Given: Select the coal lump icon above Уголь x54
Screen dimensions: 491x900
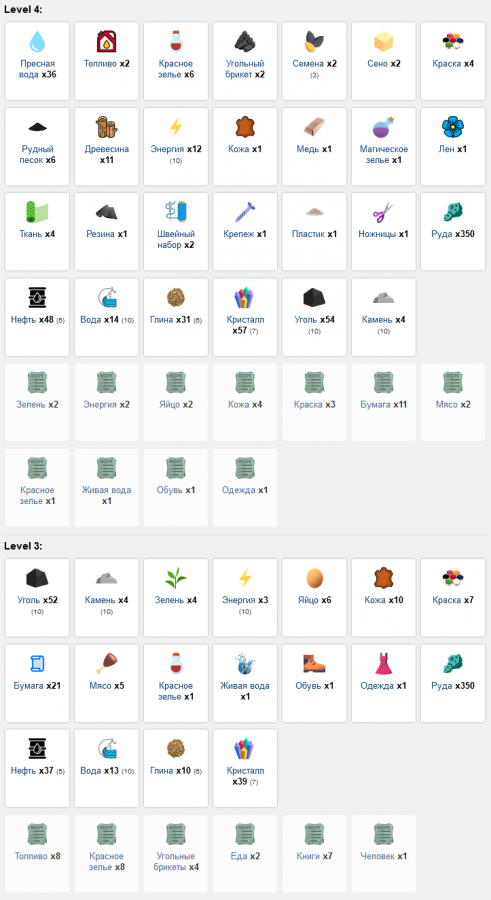Looking at the screenshot, I should [x=314, y=298].
